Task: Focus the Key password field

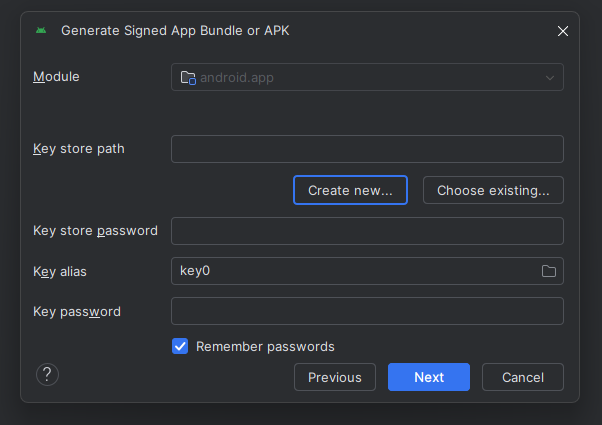Action: pyautogui.click(x=366, y=311)
